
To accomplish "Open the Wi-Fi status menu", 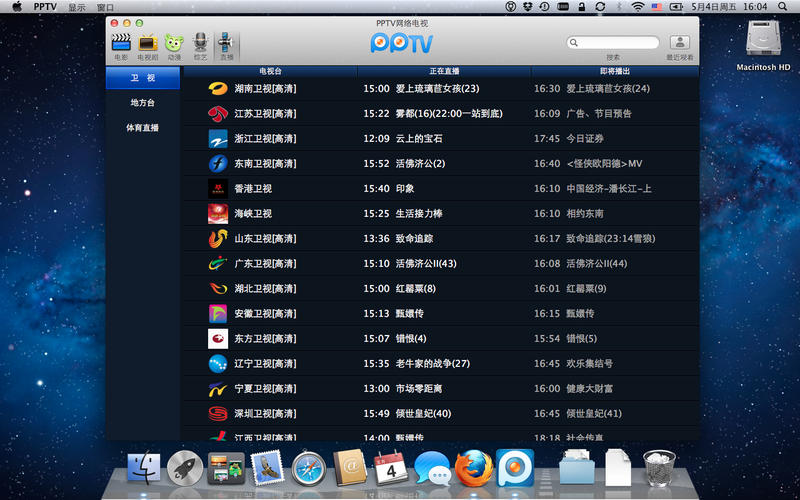I will point(637,7).
